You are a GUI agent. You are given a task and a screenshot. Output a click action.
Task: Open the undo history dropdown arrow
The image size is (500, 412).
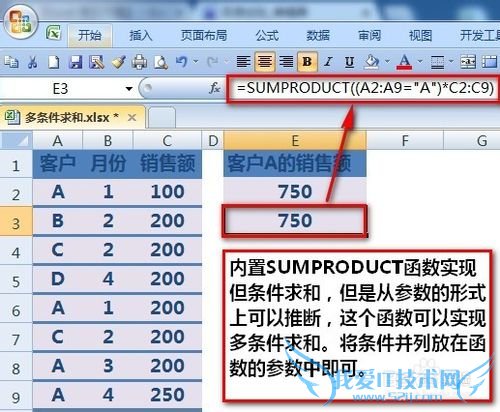(x=196, y=62)
